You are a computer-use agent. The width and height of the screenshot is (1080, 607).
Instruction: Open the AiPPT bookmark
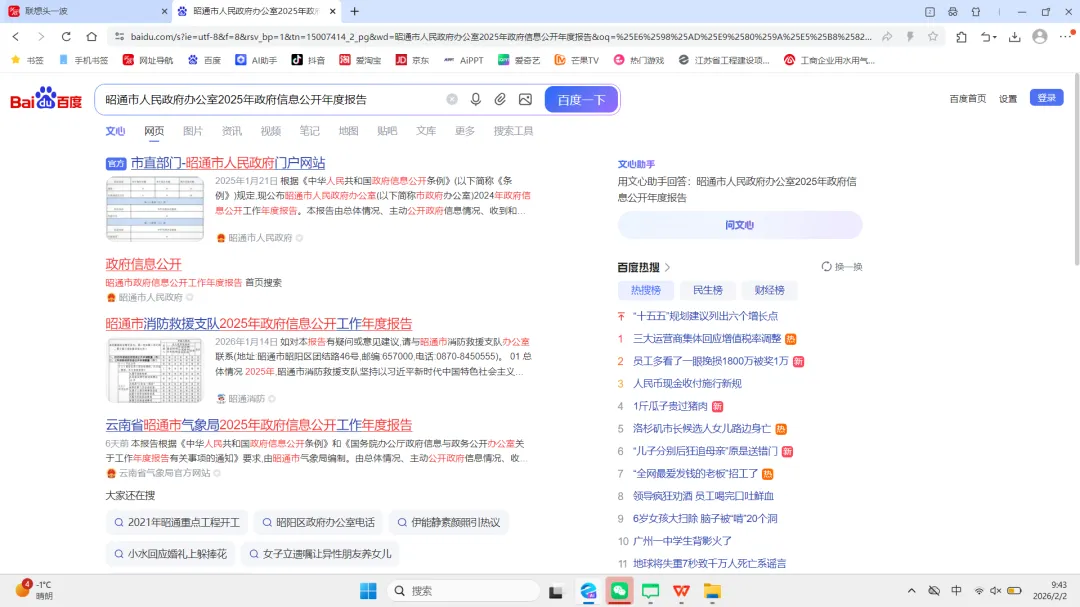point(463,60)
